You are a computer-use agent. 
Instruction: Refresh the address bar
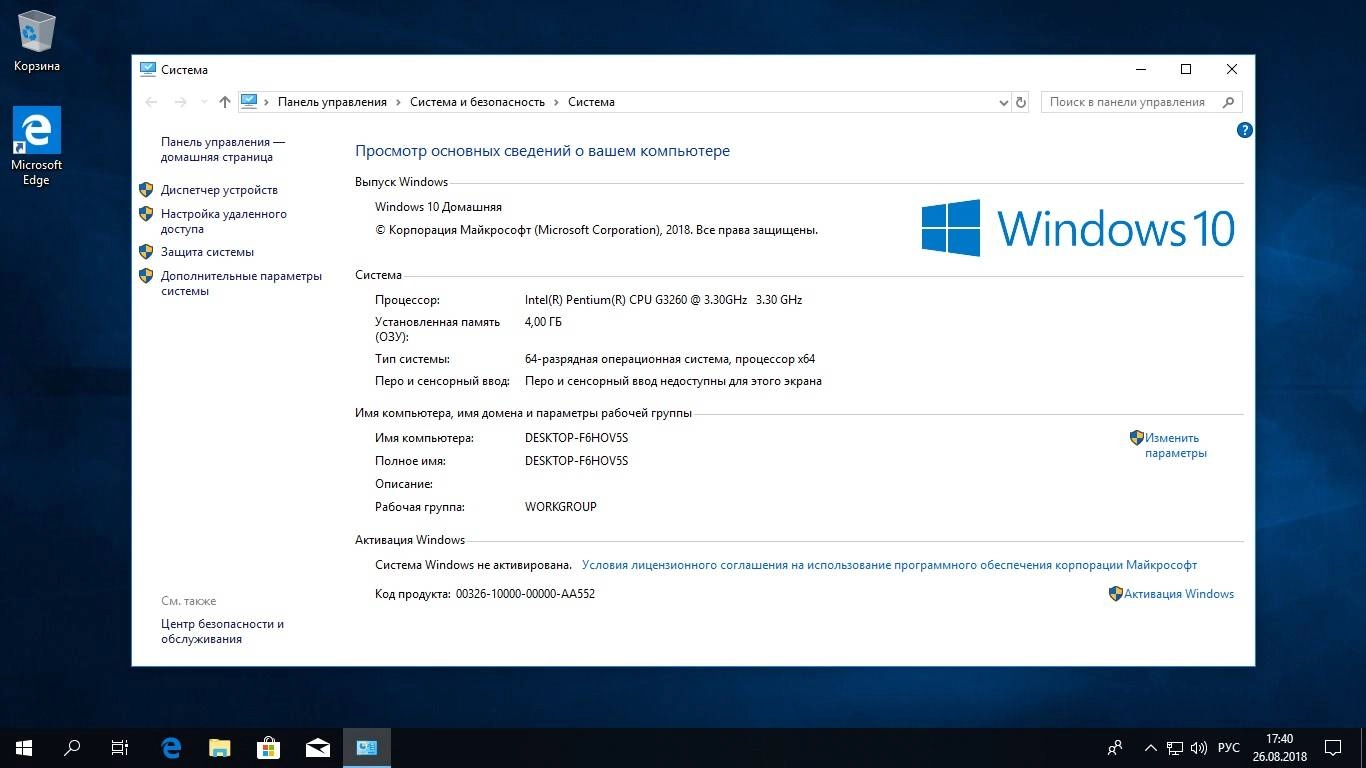1020,102
